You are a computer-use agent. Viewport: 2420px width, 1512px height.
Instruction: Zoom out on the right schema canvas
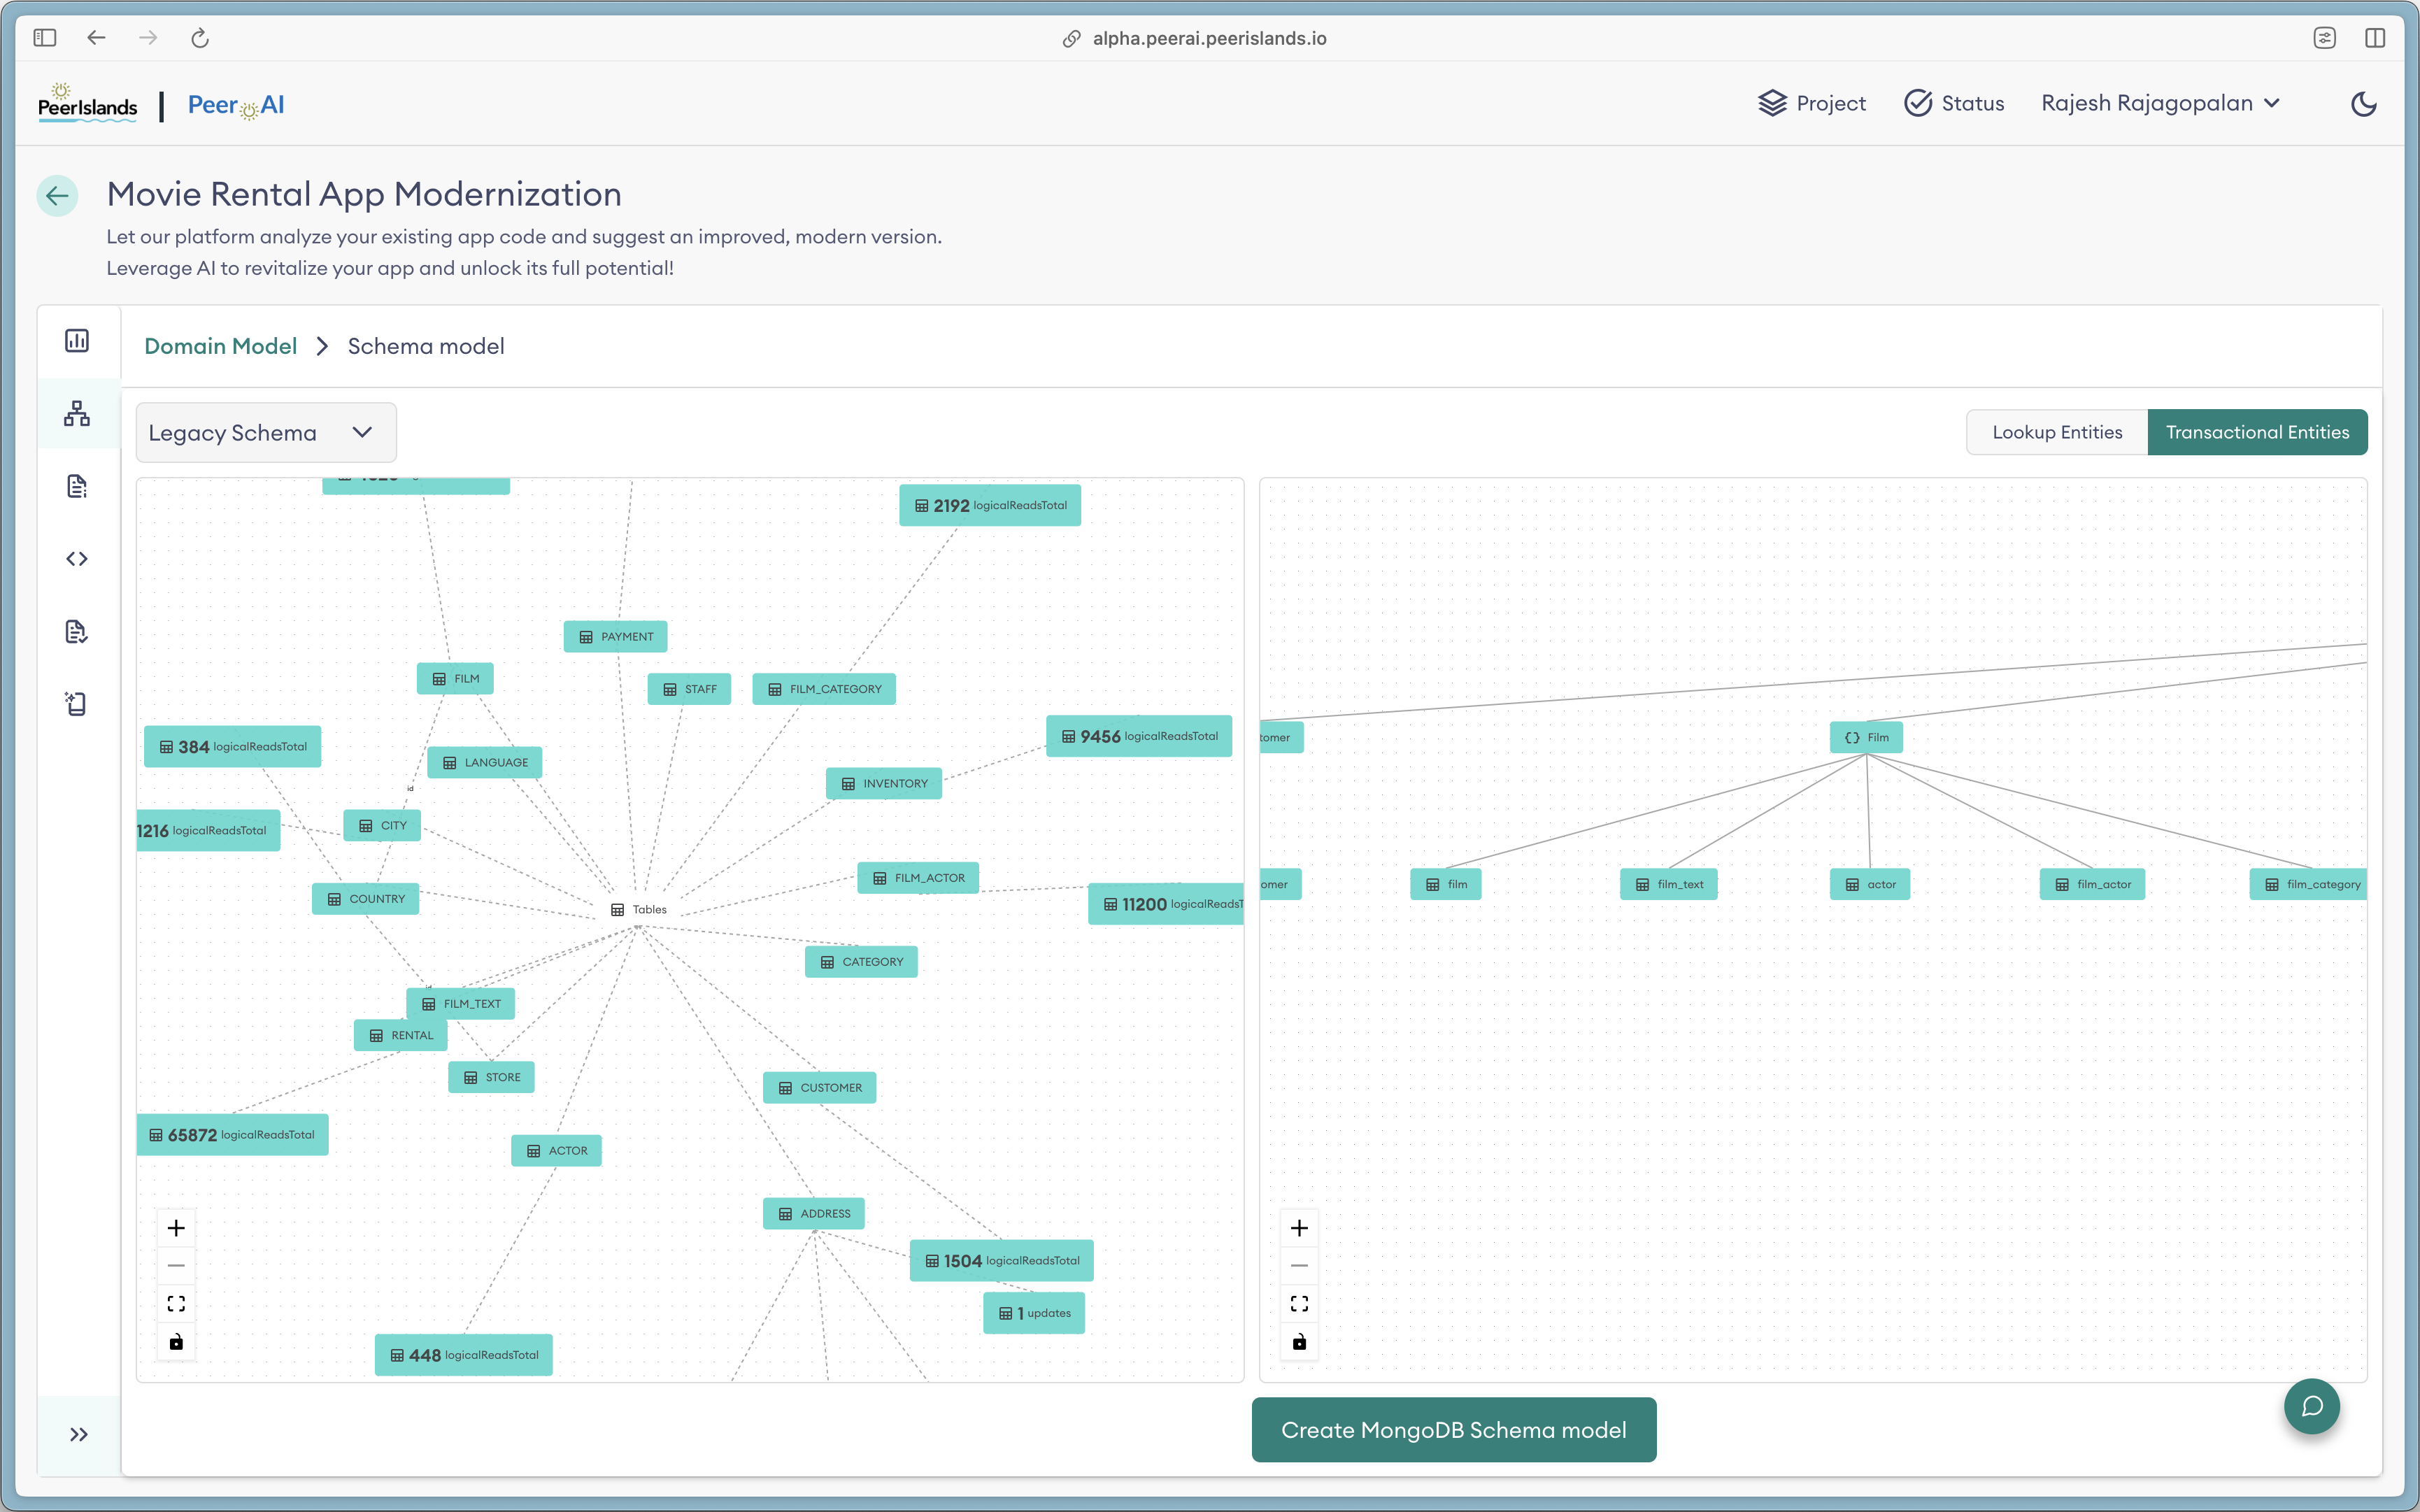click(1299, 1266)
